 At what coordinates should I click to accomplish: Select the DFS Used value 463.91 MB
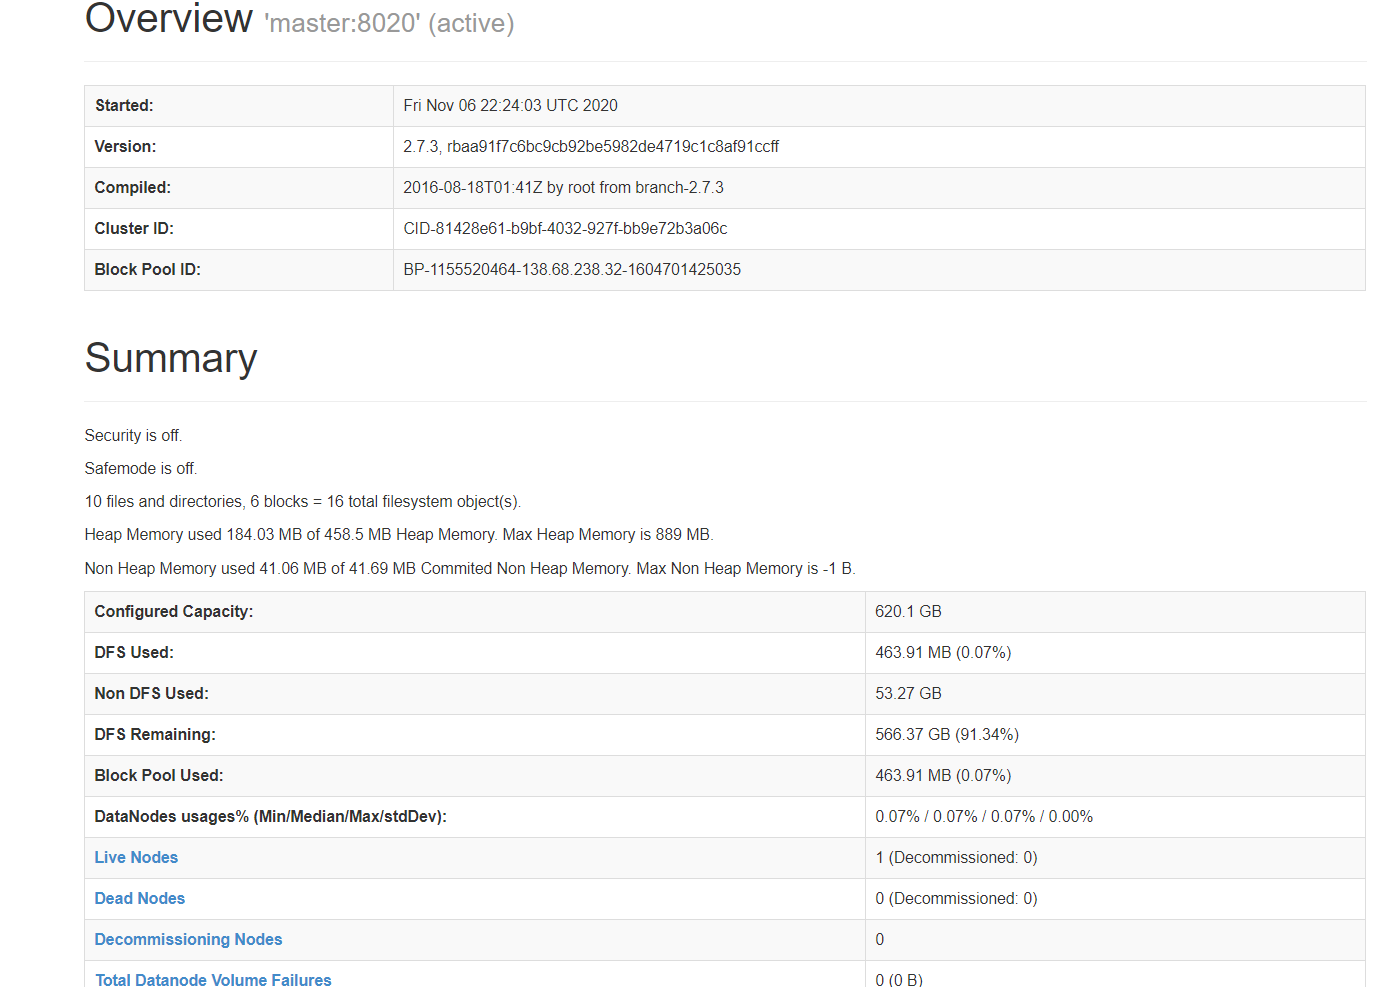[943, 652]
